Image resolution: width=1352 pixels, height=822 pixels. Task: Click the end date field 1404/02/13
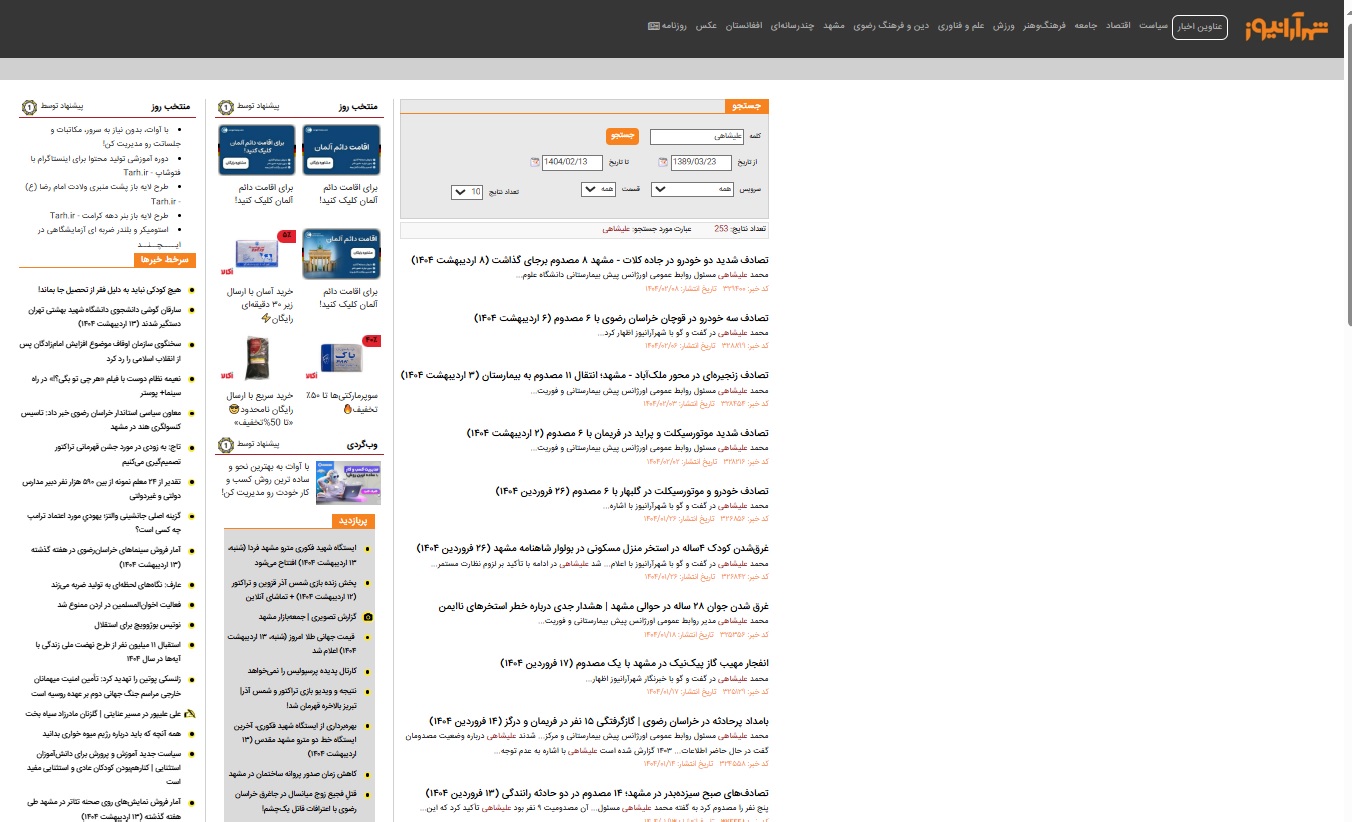572,162
